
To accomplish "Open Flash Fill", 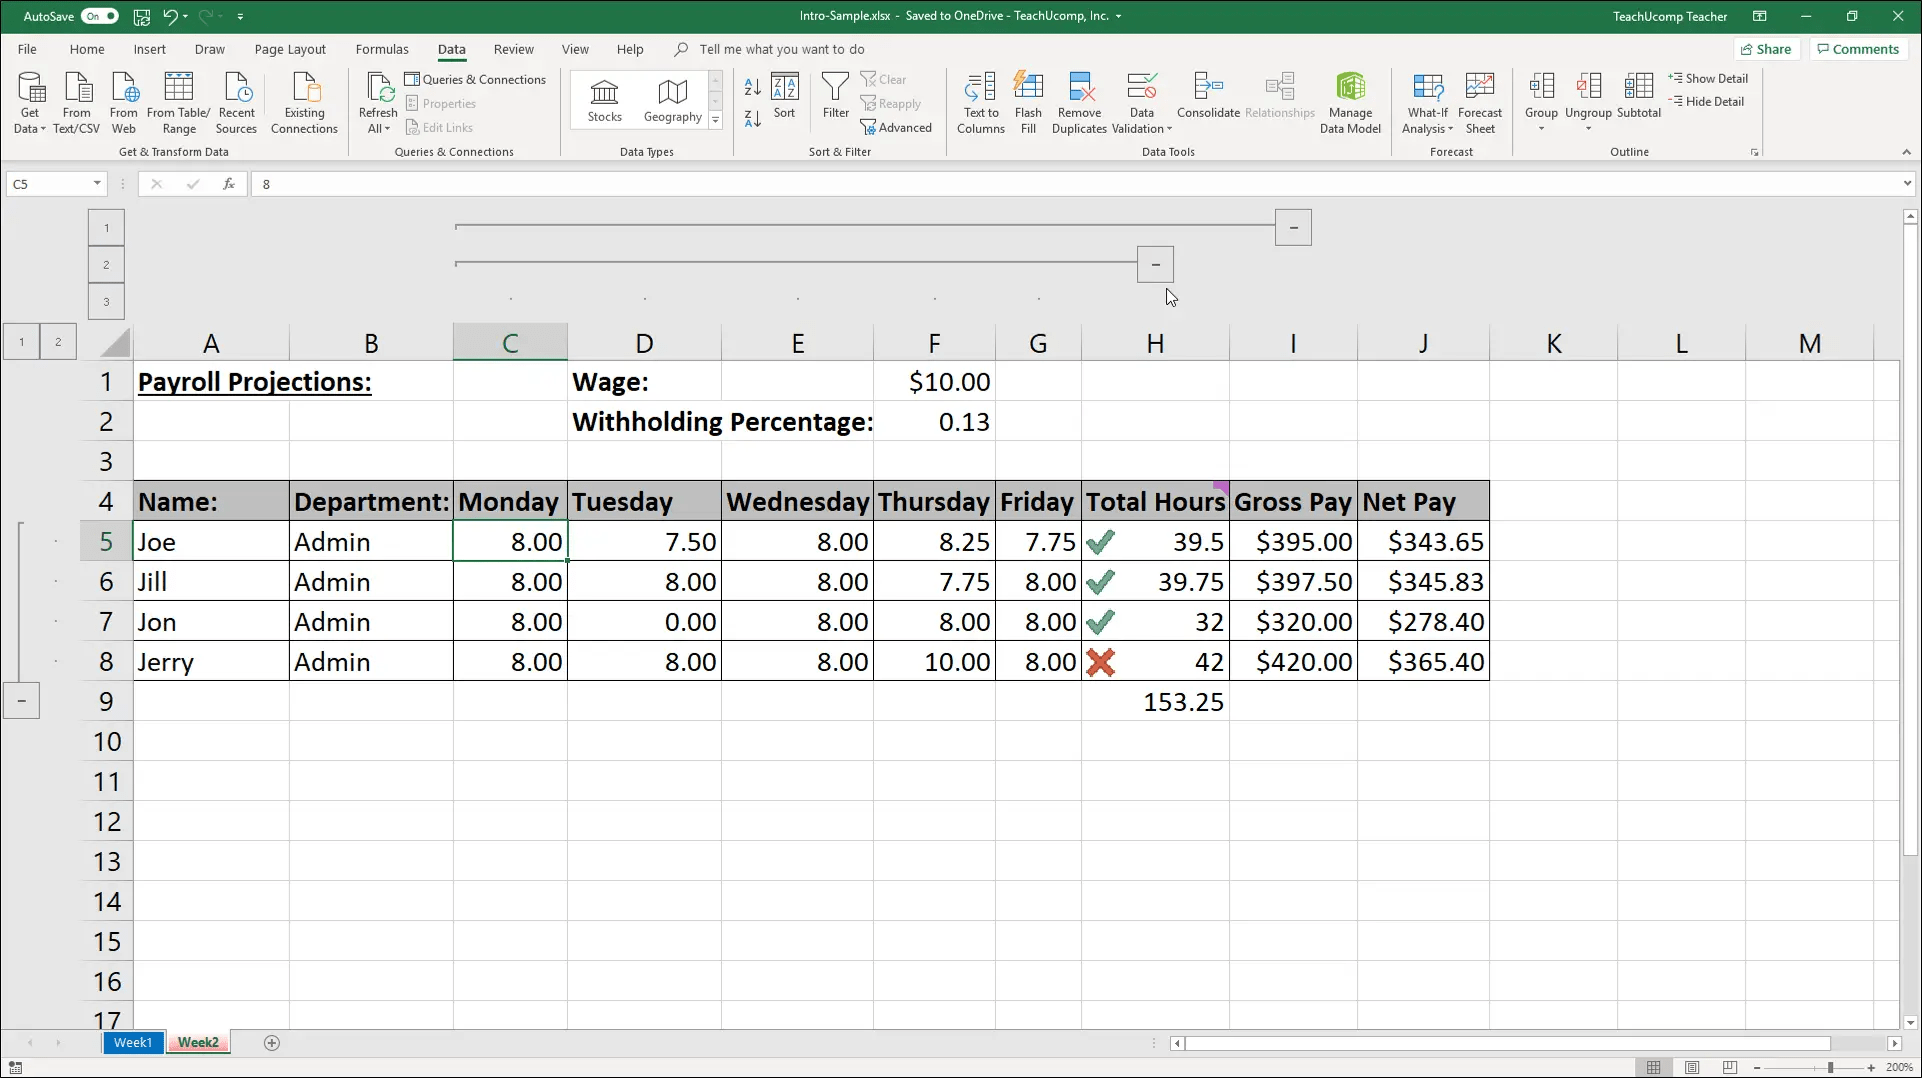I will pos(1028,103).
